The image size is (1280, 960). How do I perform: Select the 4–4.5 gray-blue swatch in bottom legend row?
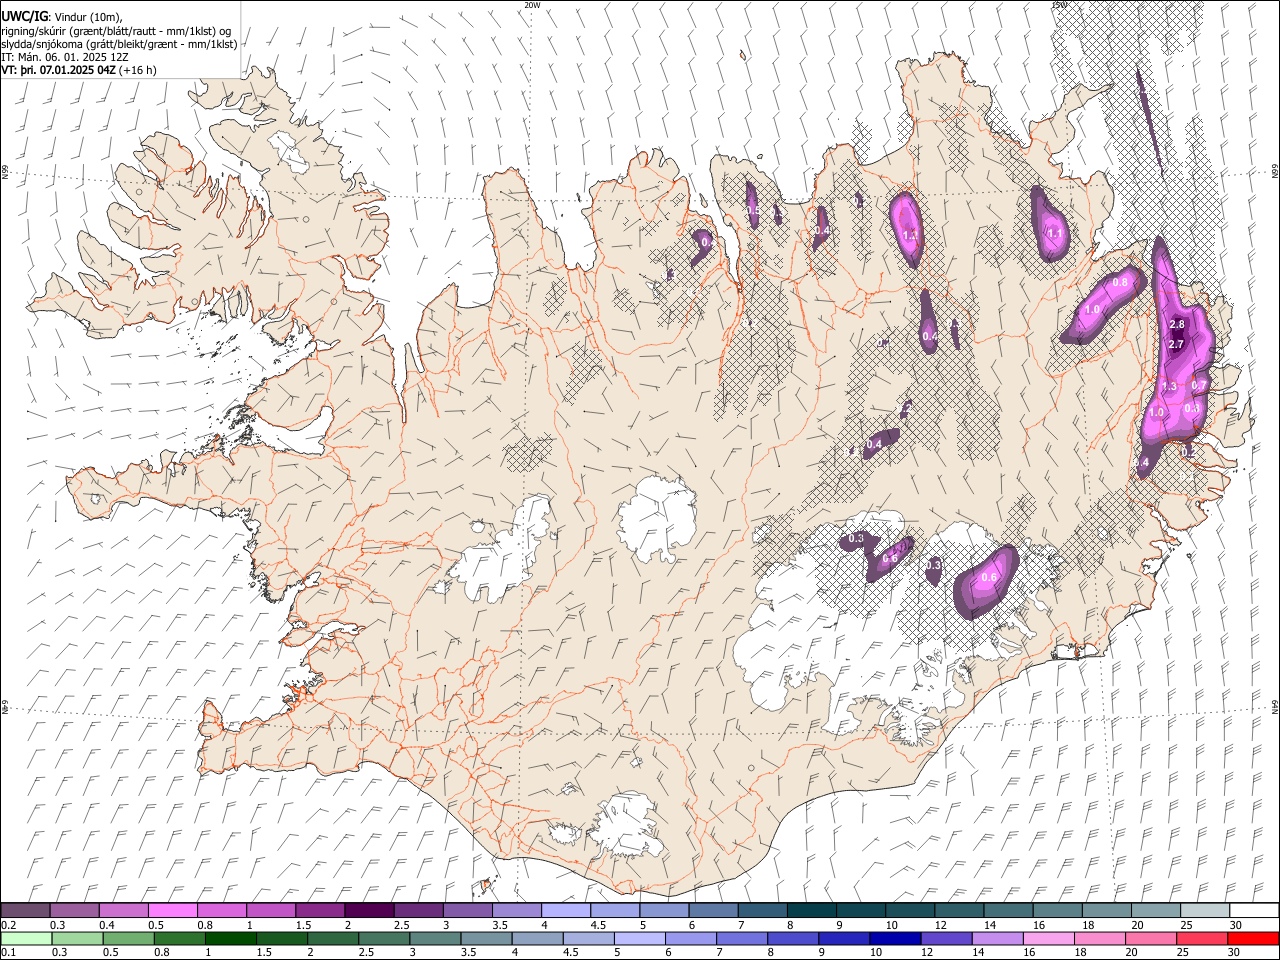coord(538,938)
